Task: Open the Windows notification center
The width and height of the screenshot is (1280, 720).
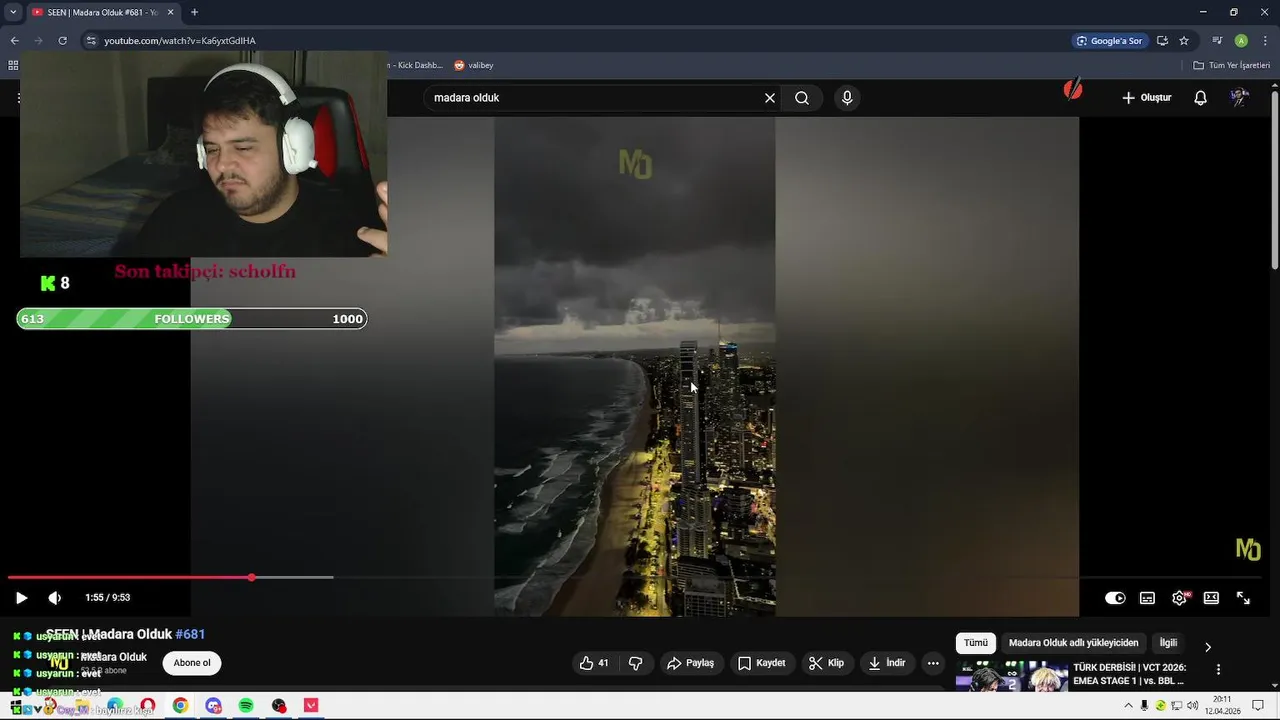Action: [1258, 706]
